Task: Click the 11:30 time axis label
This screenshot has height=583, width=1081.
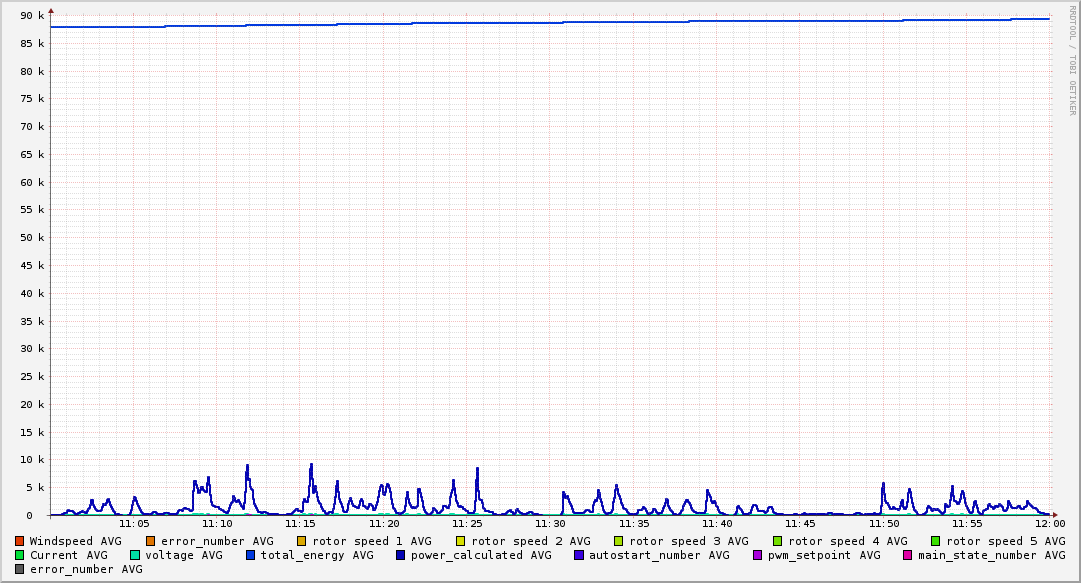Action: click(550, 523)
